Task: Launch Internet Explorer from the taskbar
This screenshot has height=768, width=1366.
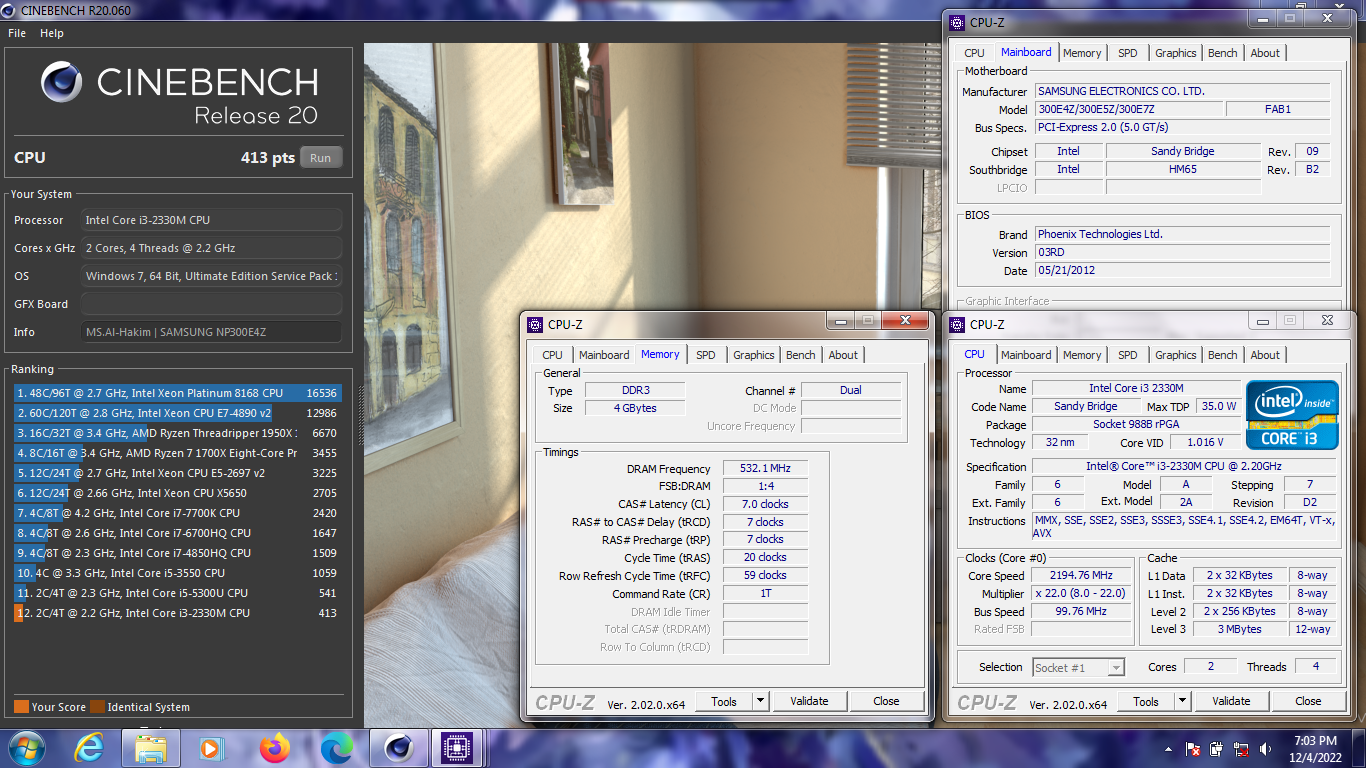Action: pyautogui.click(x=89, y=748)
